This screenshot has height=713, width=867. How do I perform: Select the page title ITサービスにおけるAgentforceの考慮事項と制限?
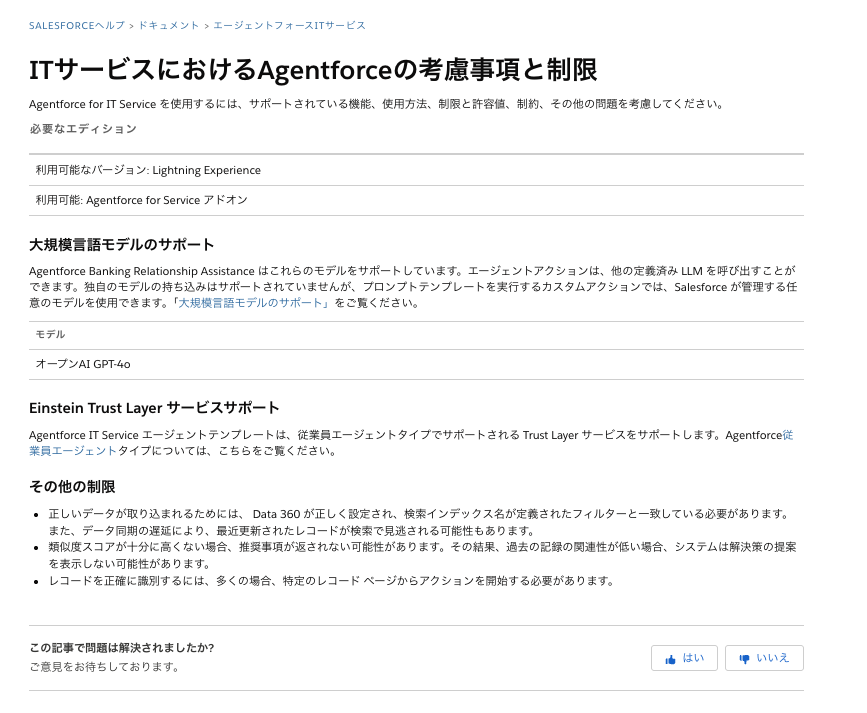pos(313,70)
